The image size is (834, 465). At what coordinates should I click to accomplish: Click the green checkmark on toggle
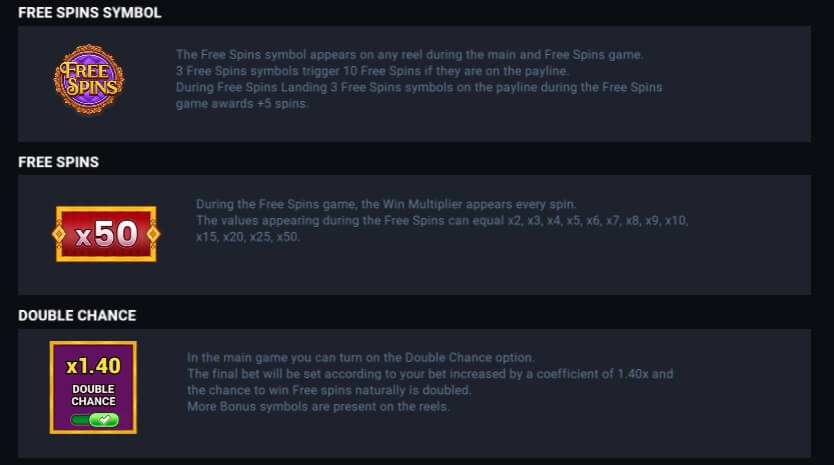(105, 420)
